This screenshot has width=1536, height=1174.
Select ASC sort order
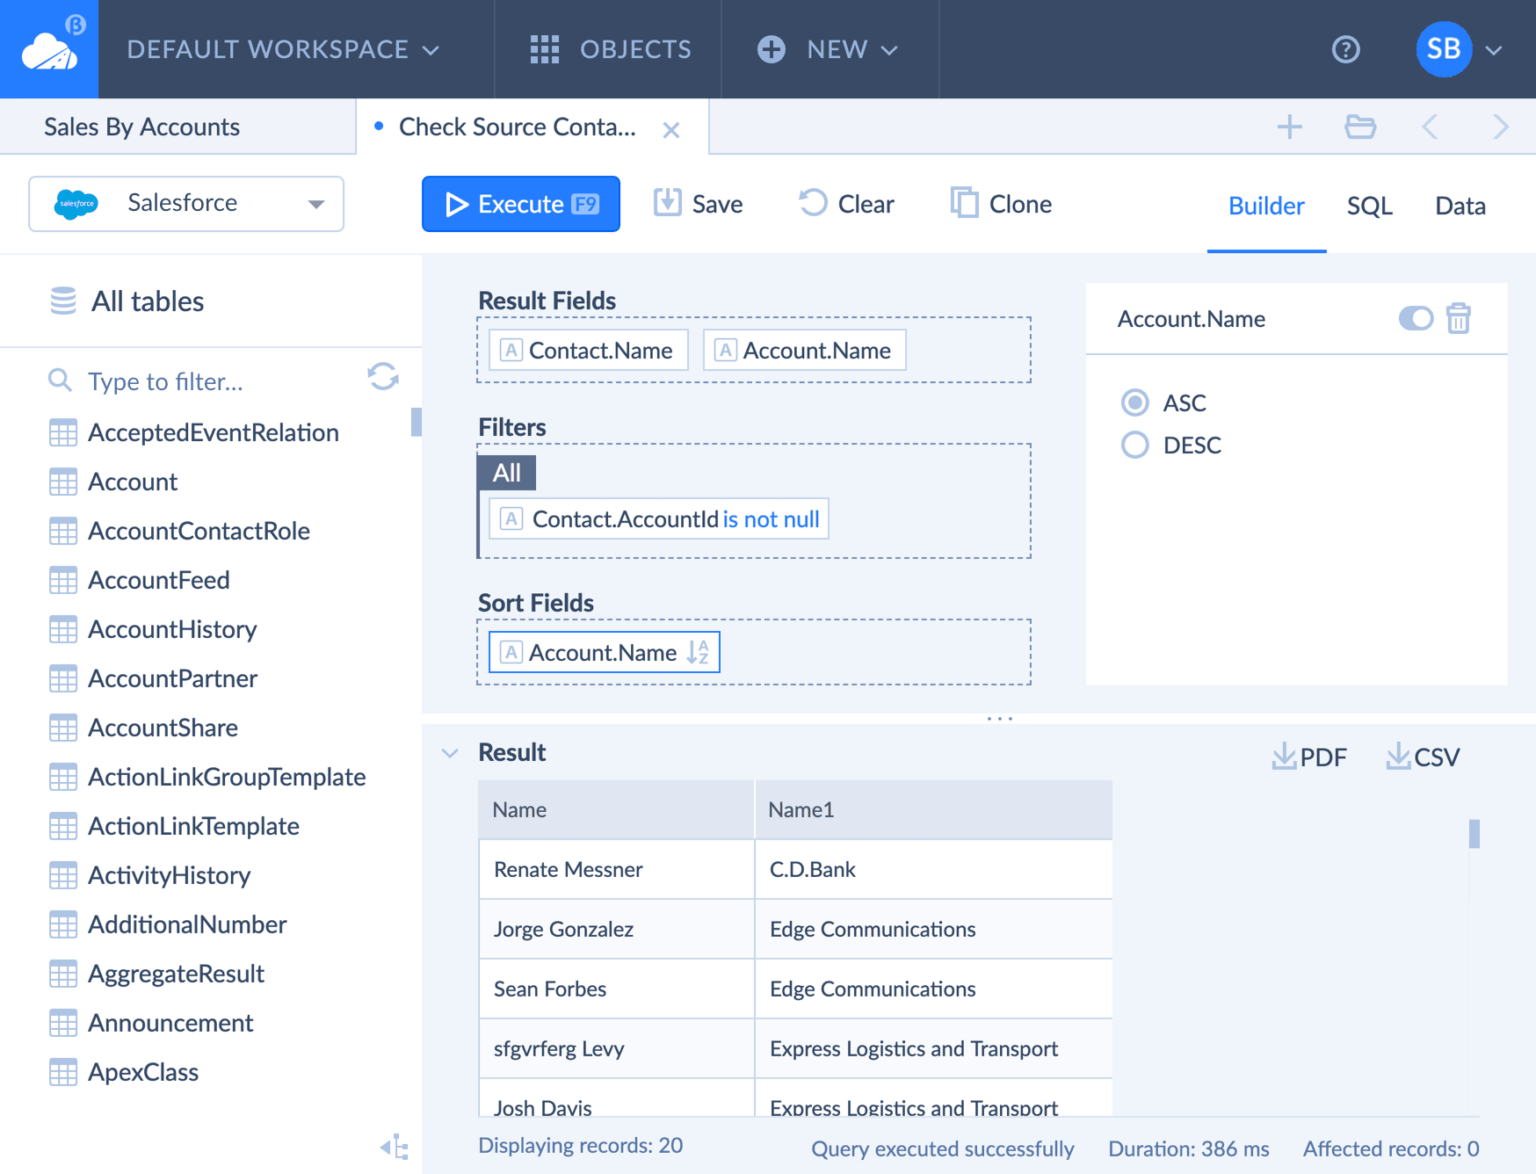[x=1135, y=403]
